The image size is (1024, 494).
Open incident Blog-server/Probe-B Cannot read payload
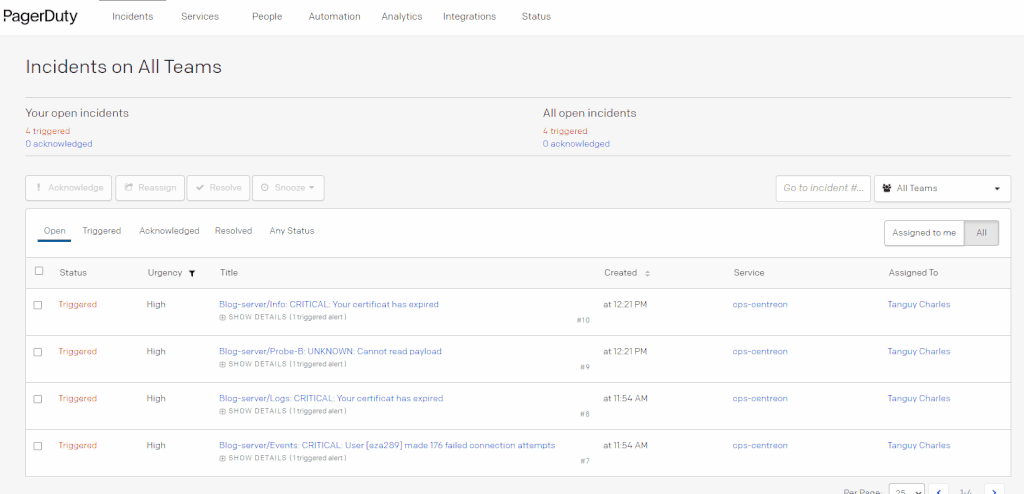tap(330, 352)
